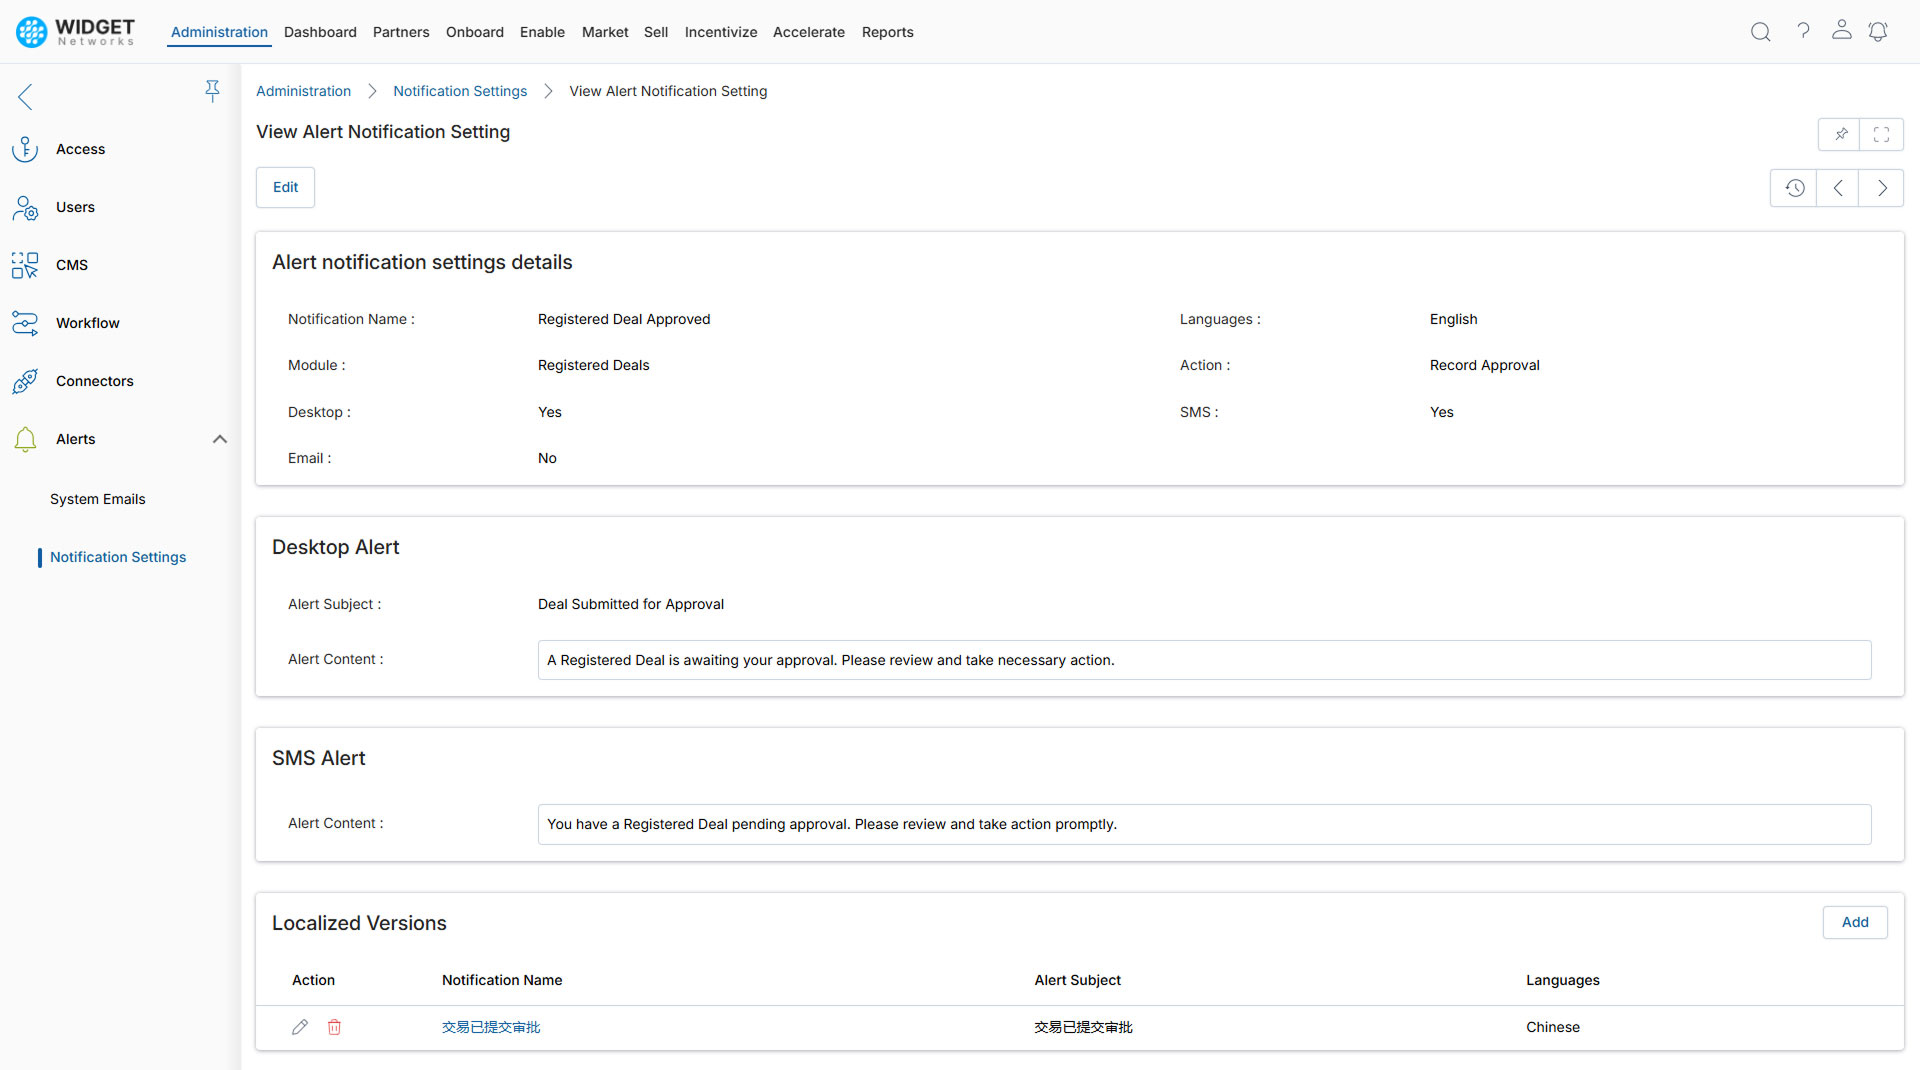This screenshot has width=1920, height=1070.
Task: Click the help question mark icon
Action: pos(1804,31)
